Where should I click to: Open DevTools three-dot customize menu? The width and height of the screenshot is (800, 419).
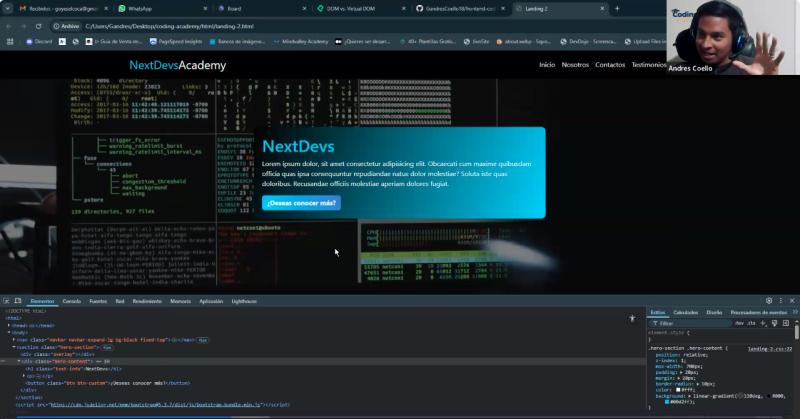781,301
